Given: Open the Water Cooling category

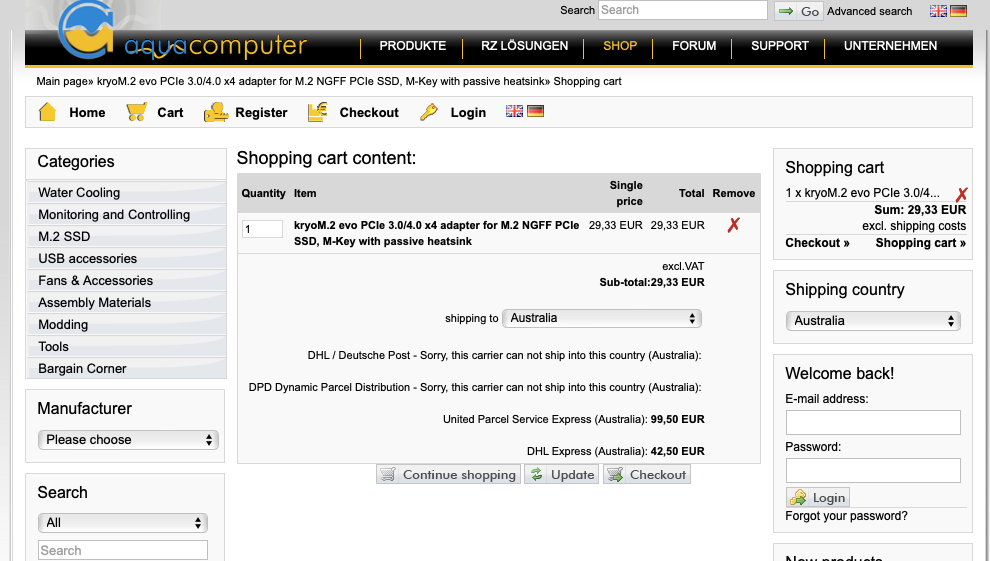Looking at the screenshot, I should coord(126,192).
